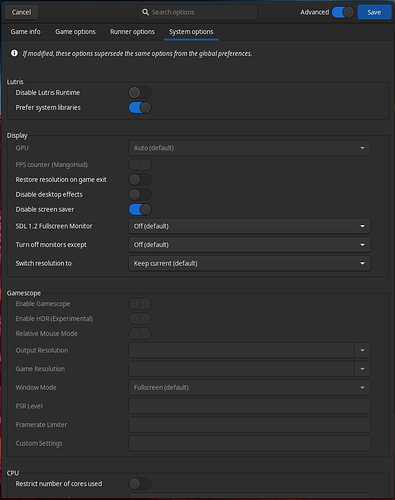Image resolution: width=395 pixels, height=500 pixels.
Task: Toggle the Advanced switch off
Action: click(x=343, y=12)
